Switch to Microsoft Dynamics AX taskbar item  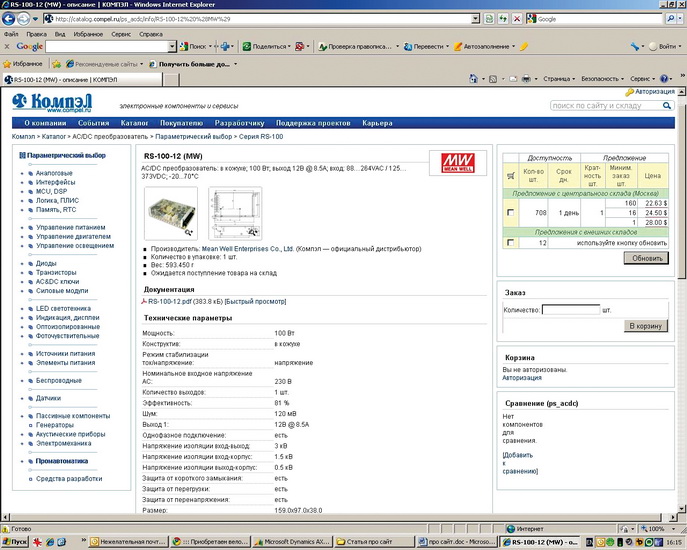coord(293,542)
